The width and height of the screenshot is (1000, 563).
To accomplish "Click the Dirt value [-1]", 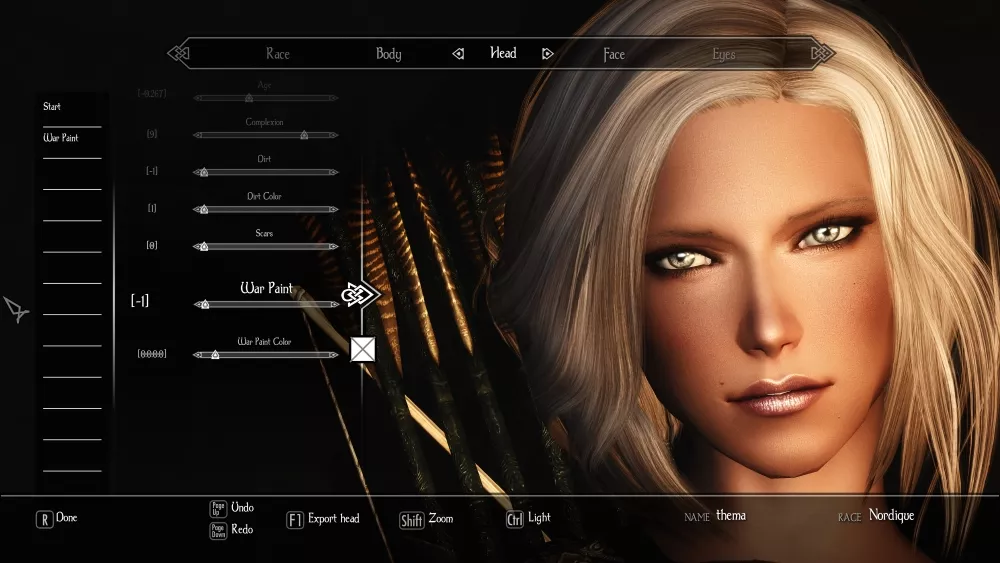I will coord(152,171).
